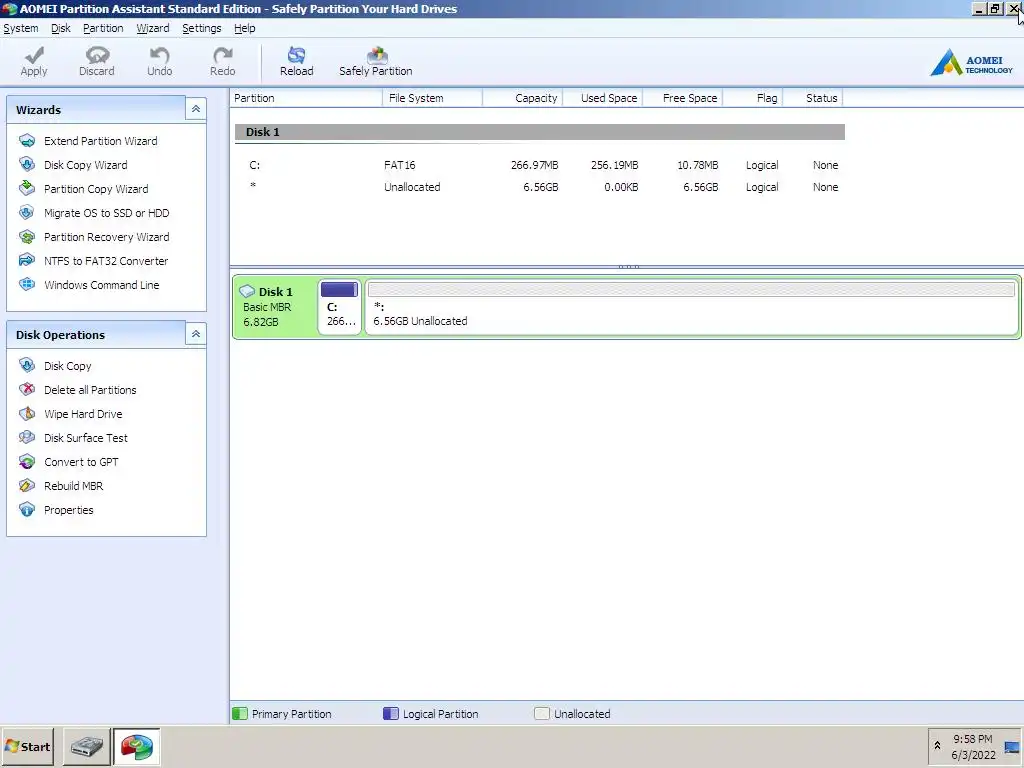Viewport: 1024px width, 768px height.
Task: Collapse the Wizards panel
Action: (x=195, y=109)
